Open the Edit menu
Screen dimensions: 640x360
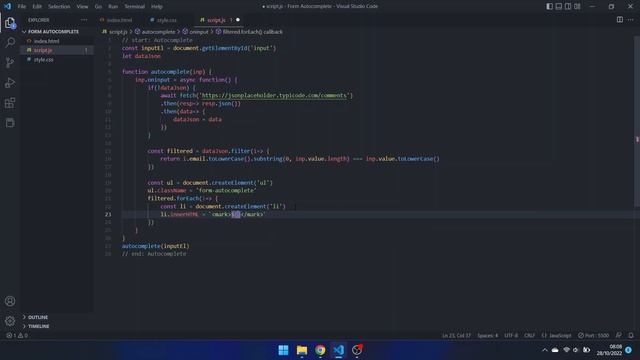pyautogui.click(x=37, y=7)
